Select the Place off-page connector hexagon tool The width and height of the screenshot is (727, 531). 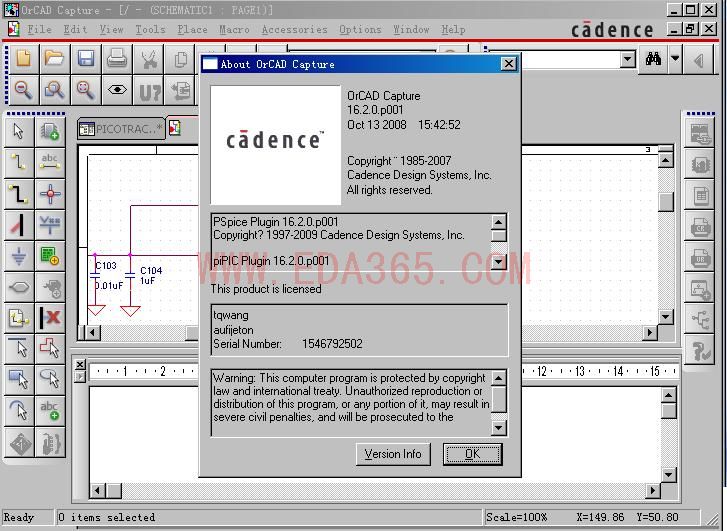[19, 287]
